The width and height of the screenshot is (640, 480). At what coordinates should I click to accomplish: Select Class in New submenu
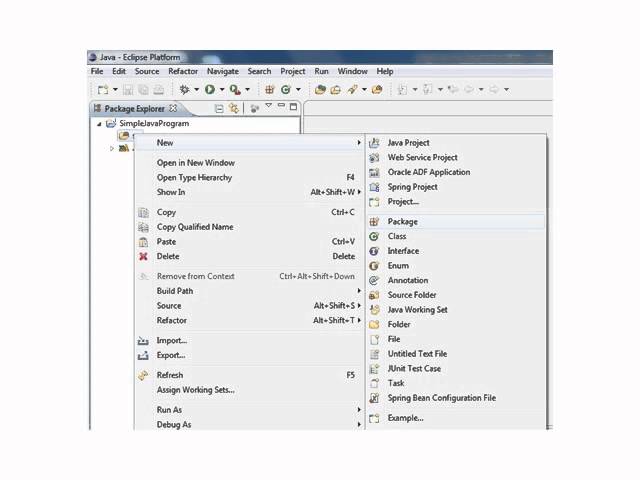click(456, 236)
